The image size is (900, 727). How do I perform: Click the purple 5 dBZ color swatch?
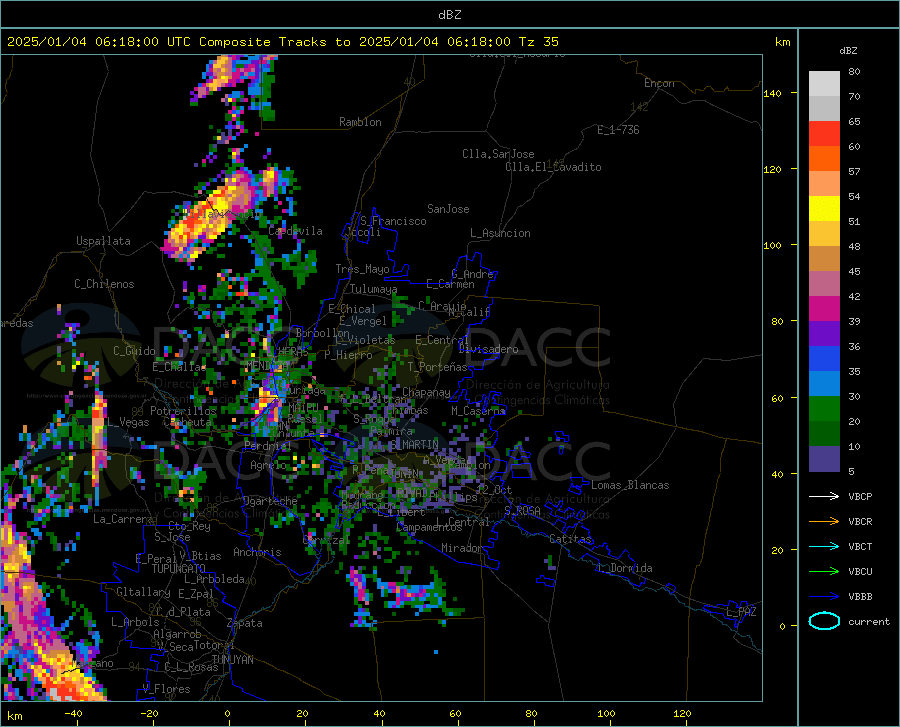(824, 459)
